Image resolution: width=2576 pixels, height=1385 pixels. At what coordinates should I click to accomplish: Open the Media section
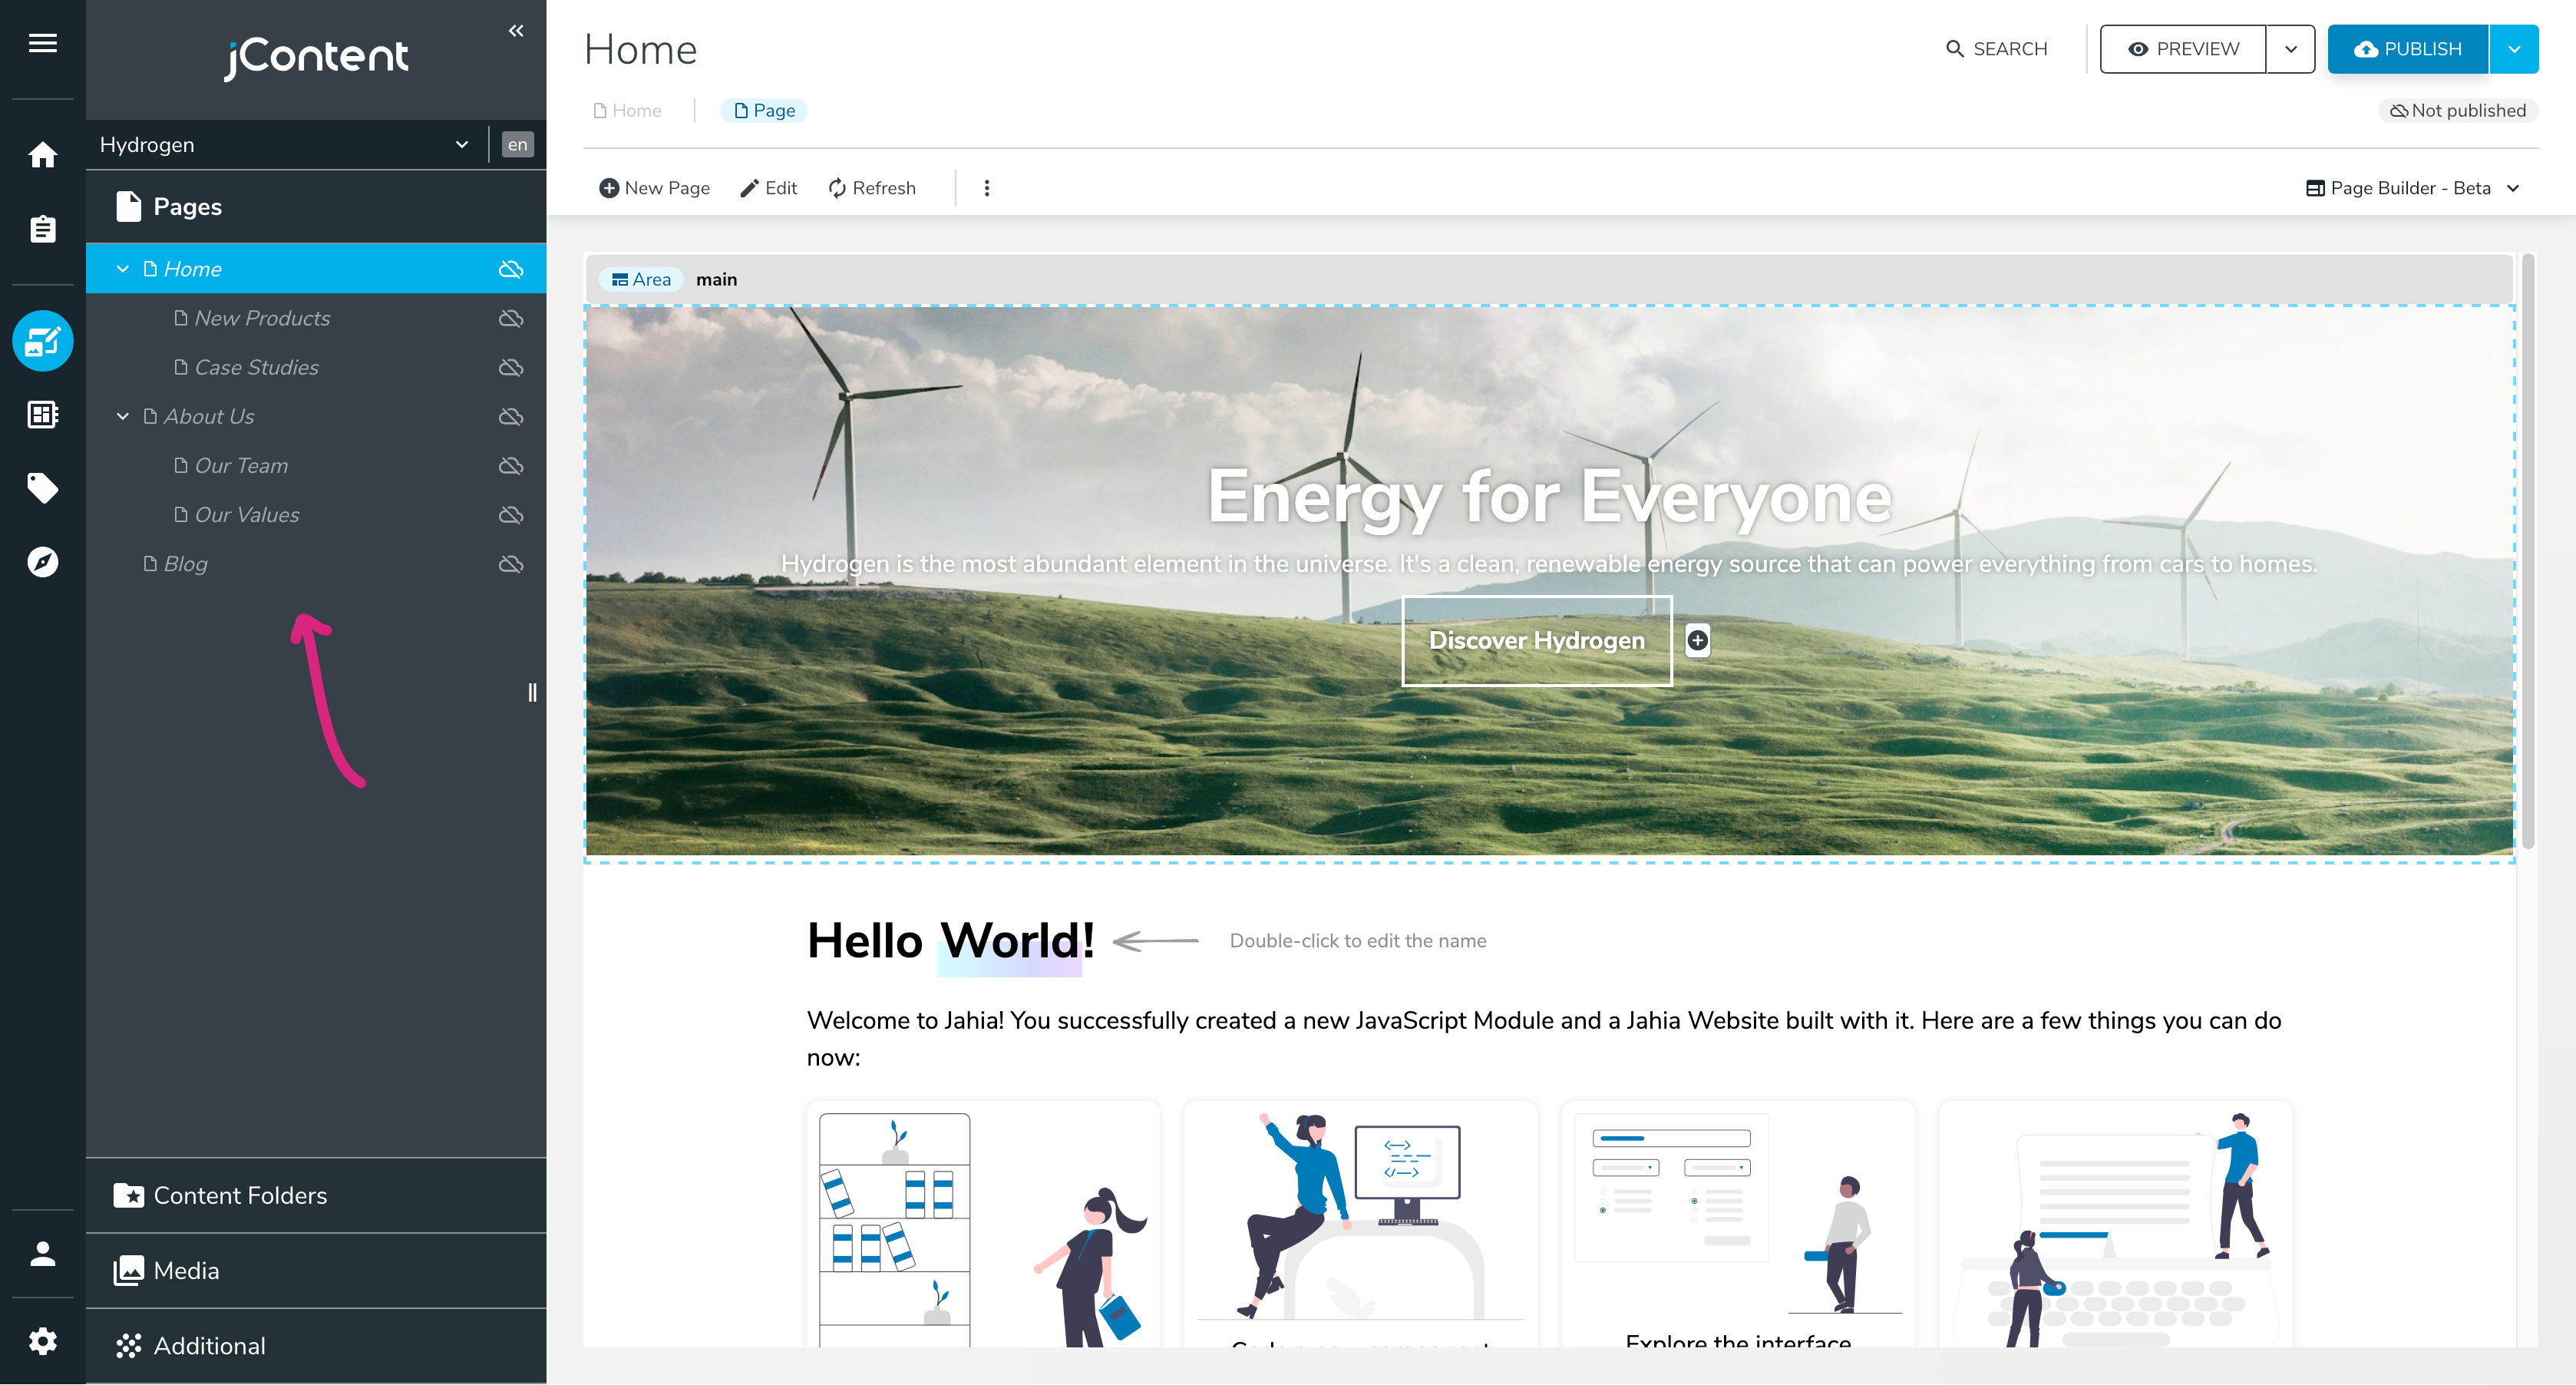click(x=186, y=1270)
